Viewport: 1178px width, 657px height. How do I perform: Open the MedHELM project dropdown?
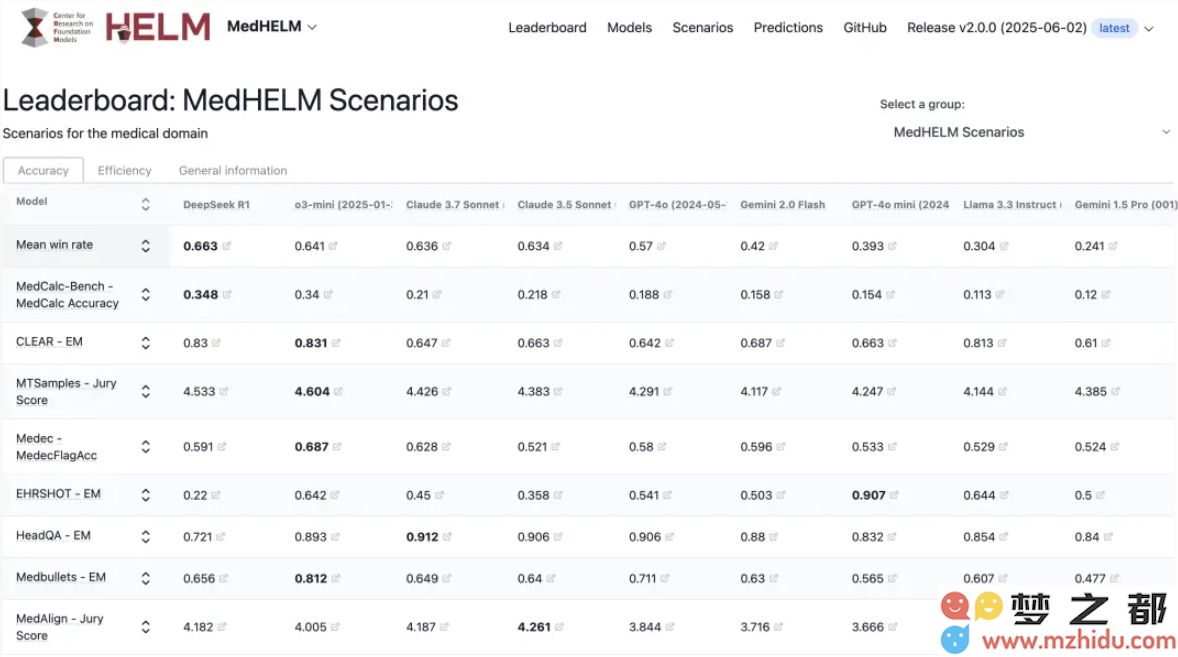click(x=272, y=26)
